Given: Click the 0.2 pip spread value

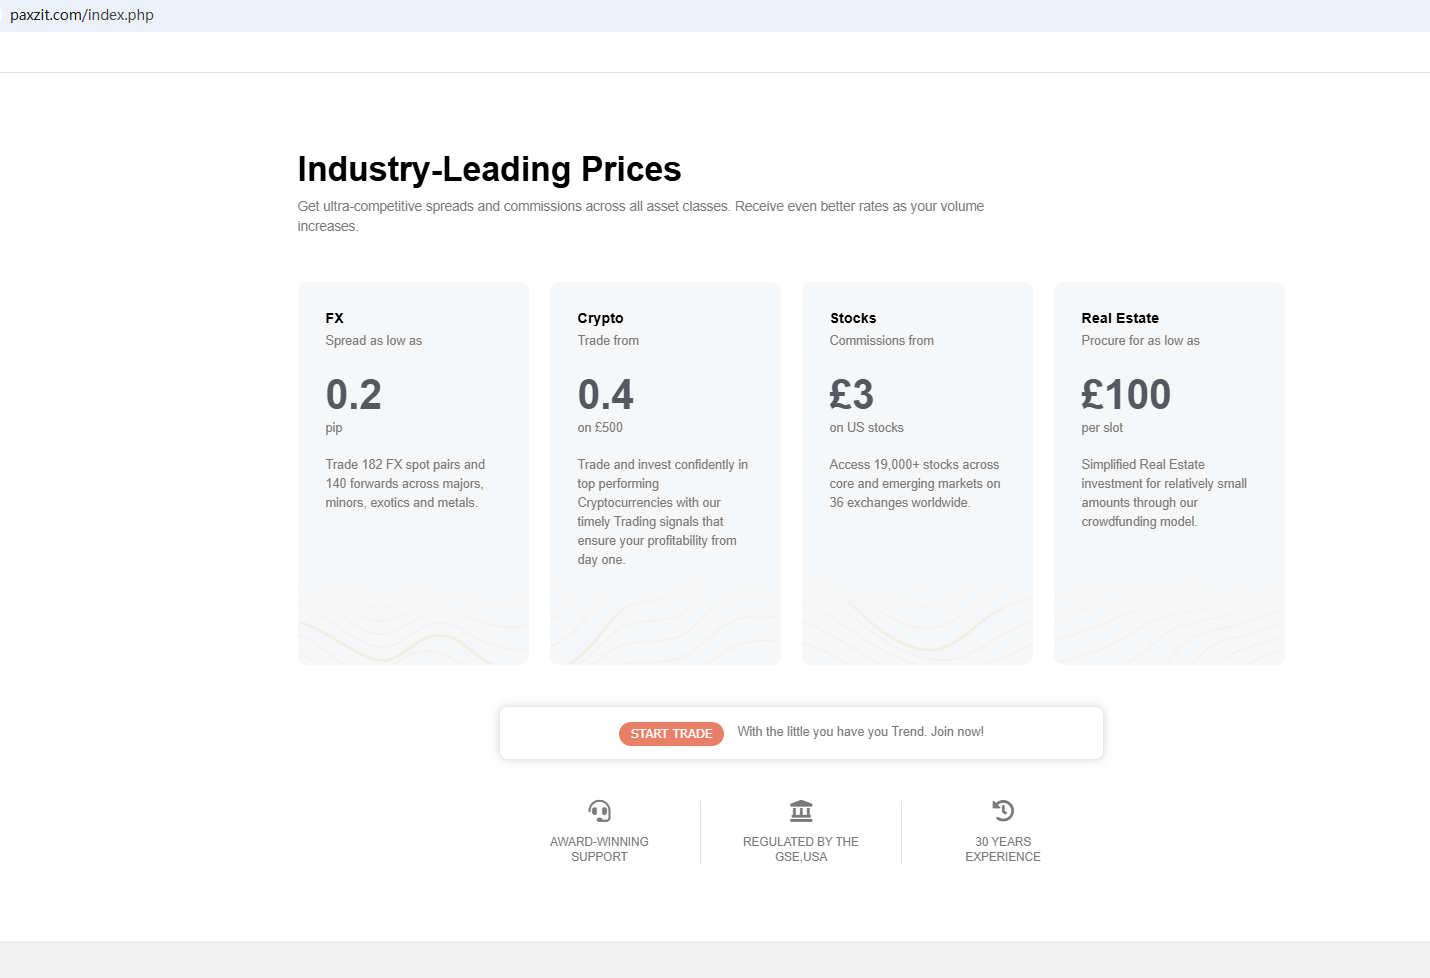Looking at the screenshot, I should pos(354,395).
